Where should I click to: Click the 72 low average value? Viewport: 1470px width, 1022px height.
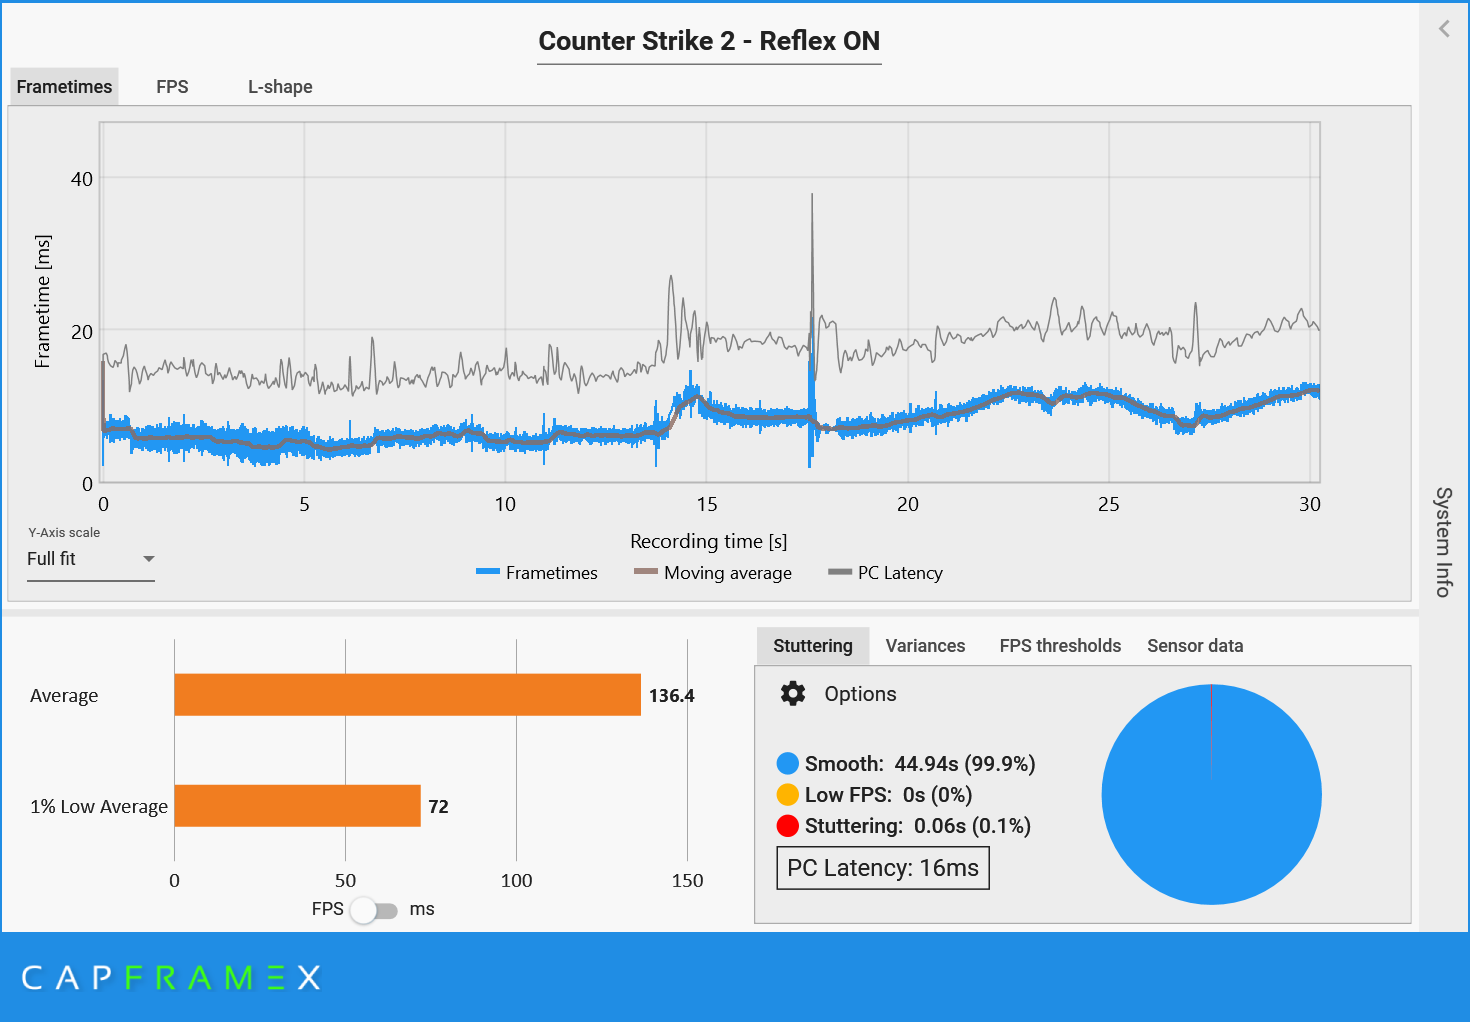pyautogui.click(x=438, y=807)
